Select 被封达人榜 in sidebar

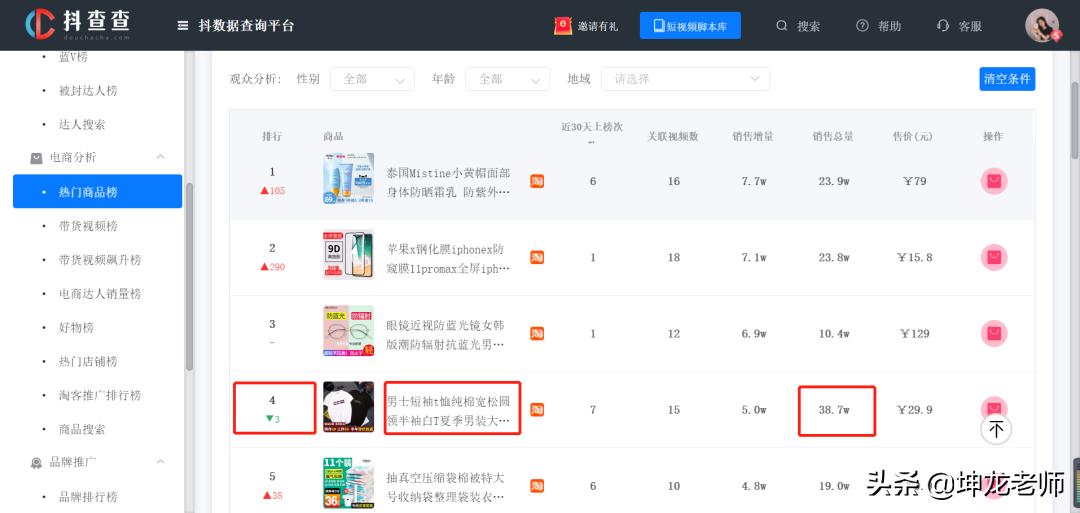coord(88,91)
